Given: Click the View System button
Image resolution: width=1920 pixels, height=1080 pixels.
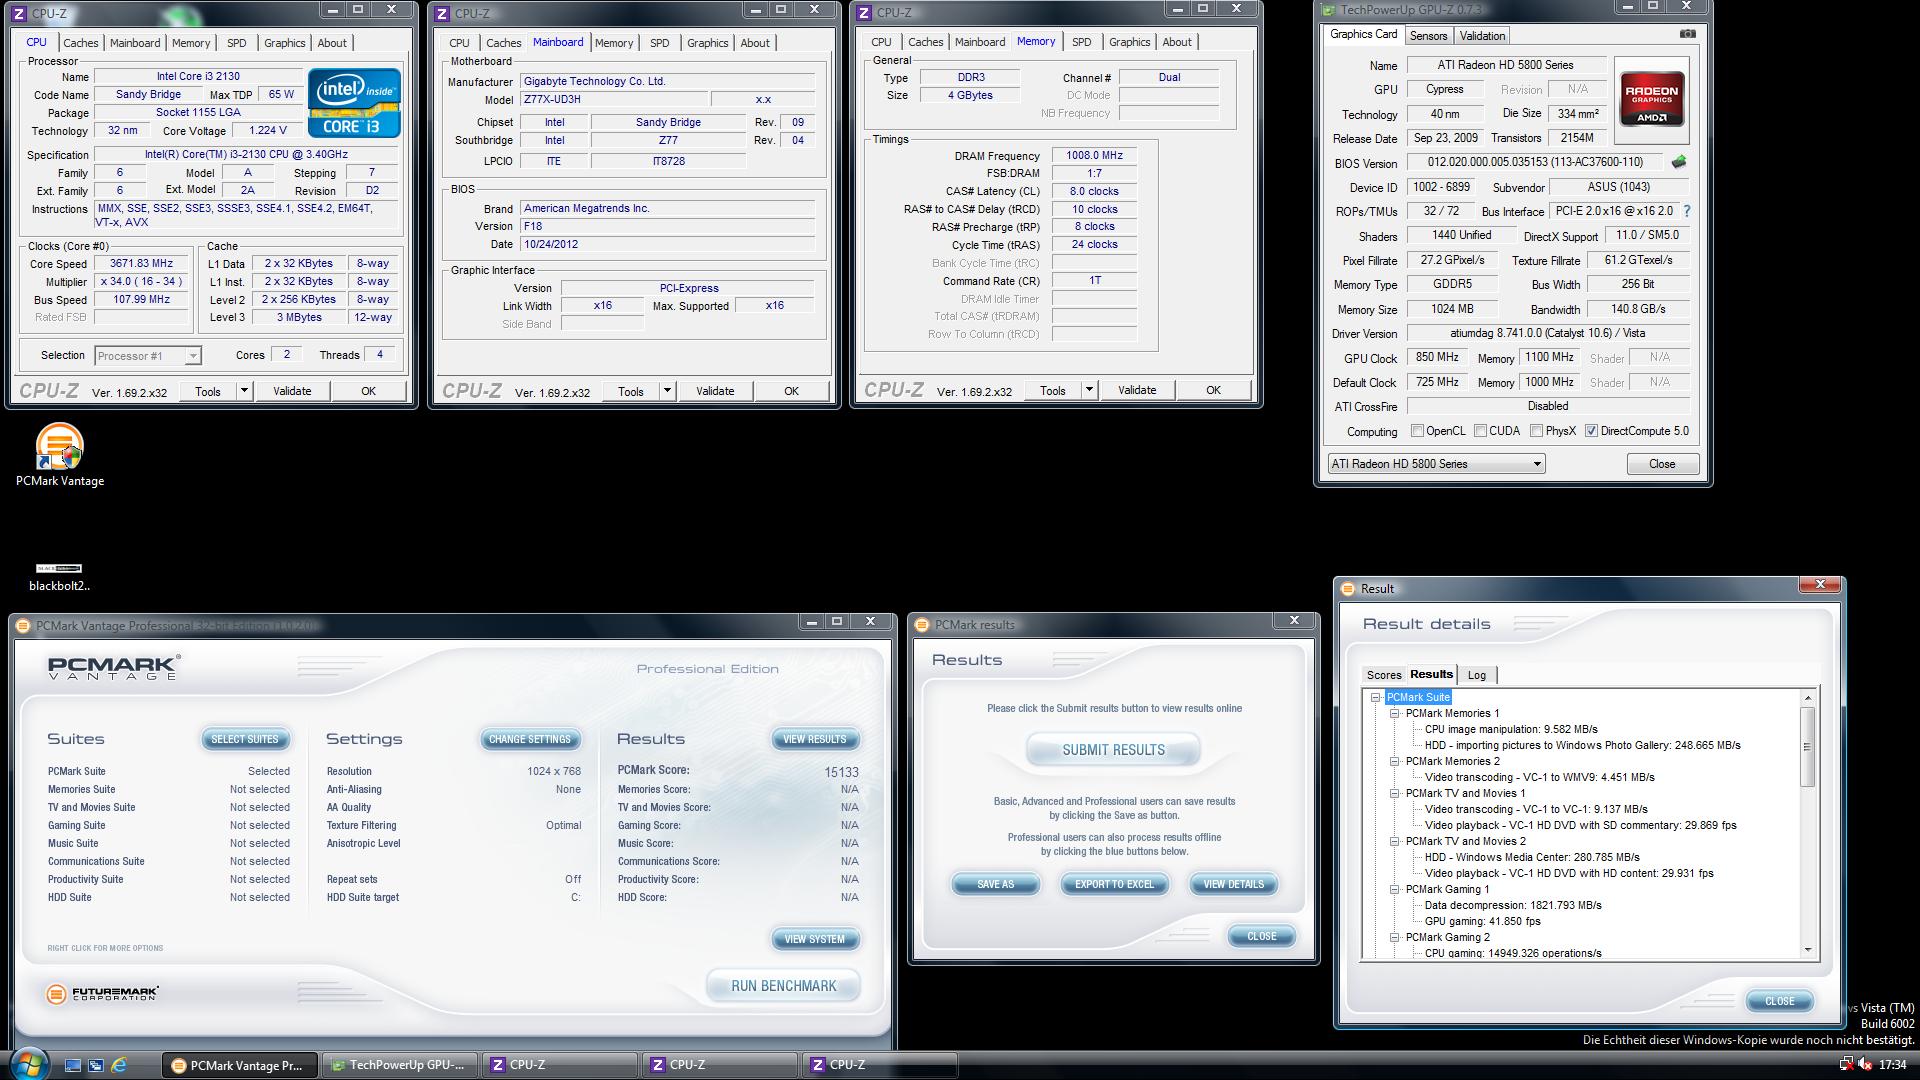Looking at the screenshot, I should (x=814, y=940).
